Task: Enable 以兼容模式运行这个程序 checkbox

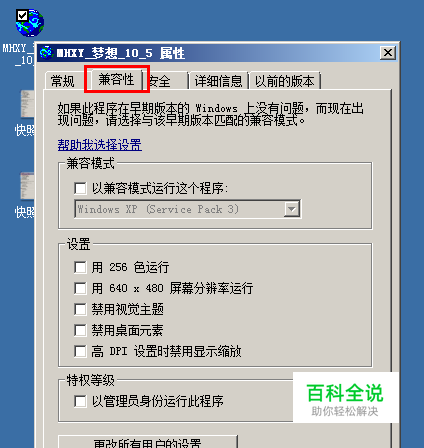Action: (x=80, y=188)
